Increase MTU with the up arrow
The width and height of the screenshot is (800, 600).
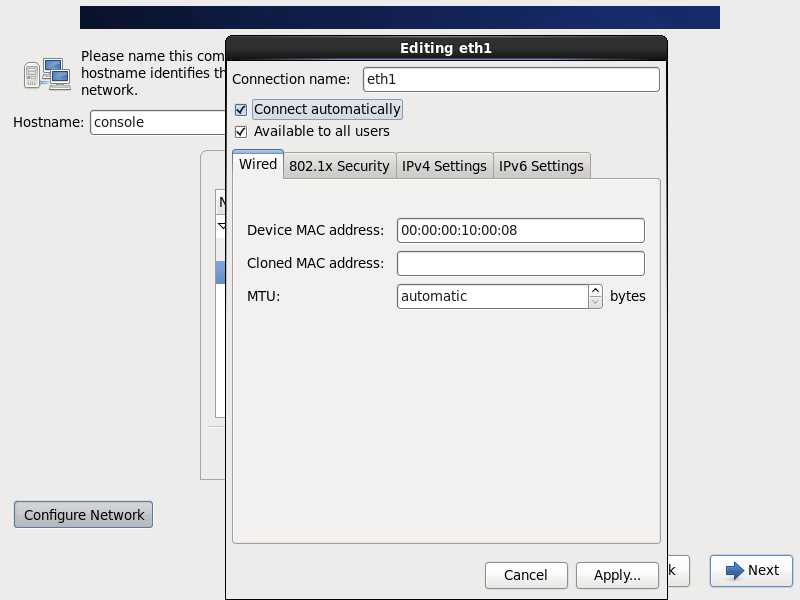[x=595, y=291]
